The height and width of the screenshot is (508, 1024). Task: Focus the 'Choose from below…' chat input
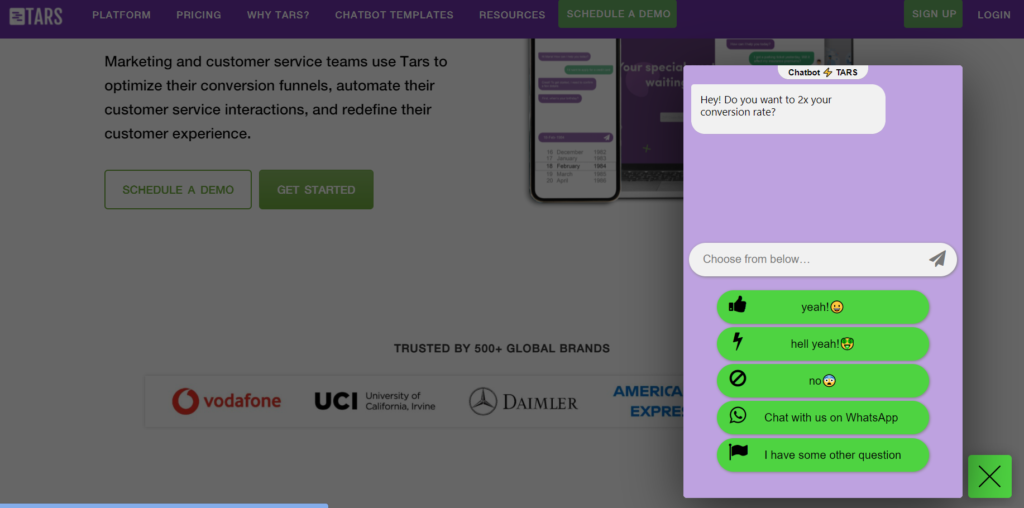coord(823,259)
